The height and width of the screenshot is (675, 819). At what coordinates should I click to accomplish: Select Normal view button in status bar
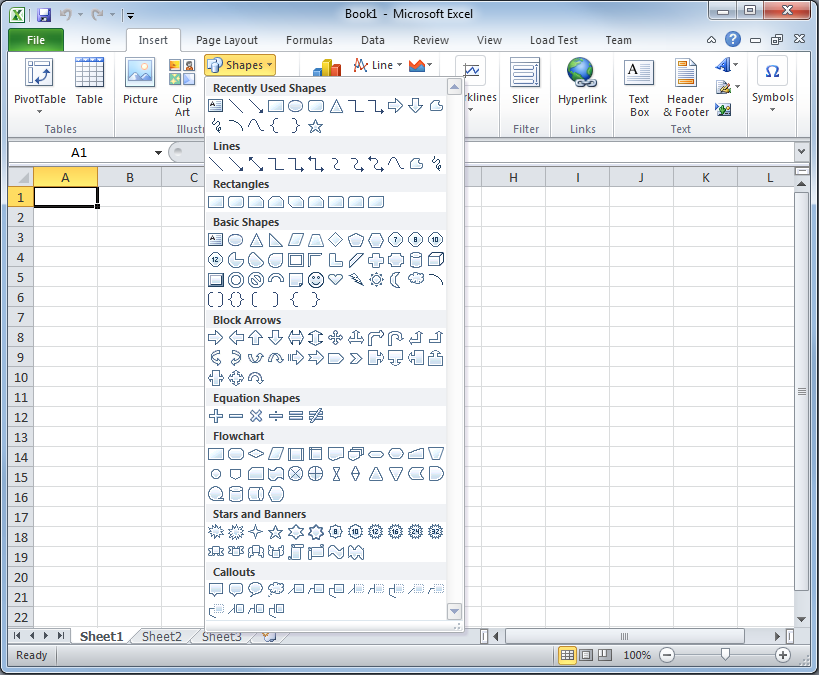click(x=567, y=655)
